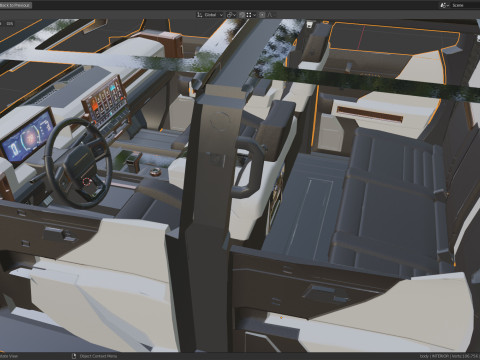
Task: Click the mouse icon beside Object Context Menu
Action: [x=74, y=356]
